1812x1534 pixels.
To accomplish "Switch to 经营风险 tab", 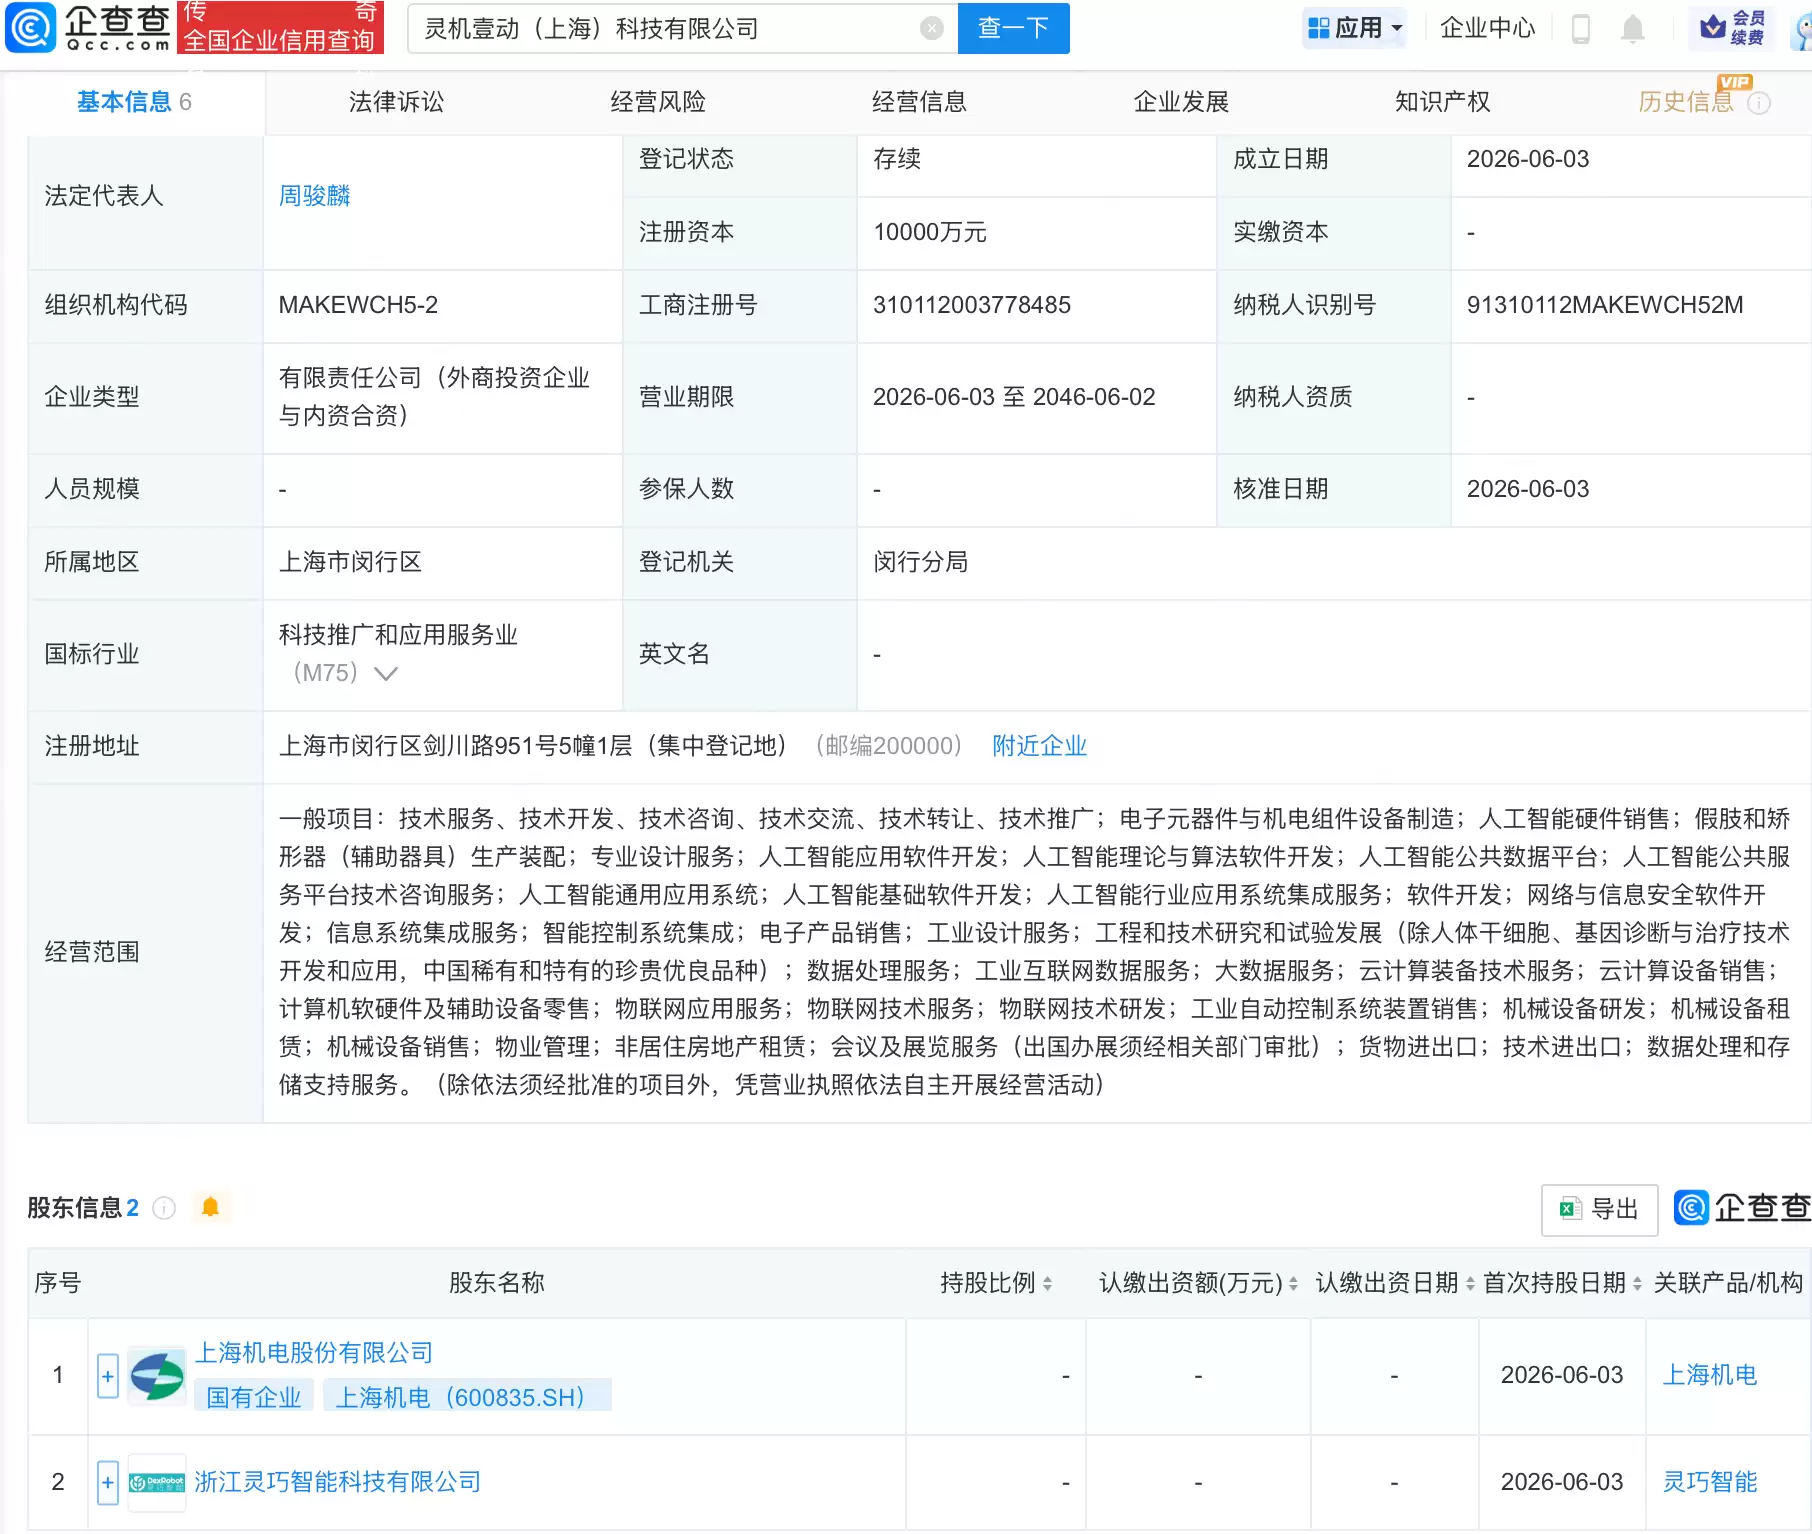I will [x=658, y=102].
